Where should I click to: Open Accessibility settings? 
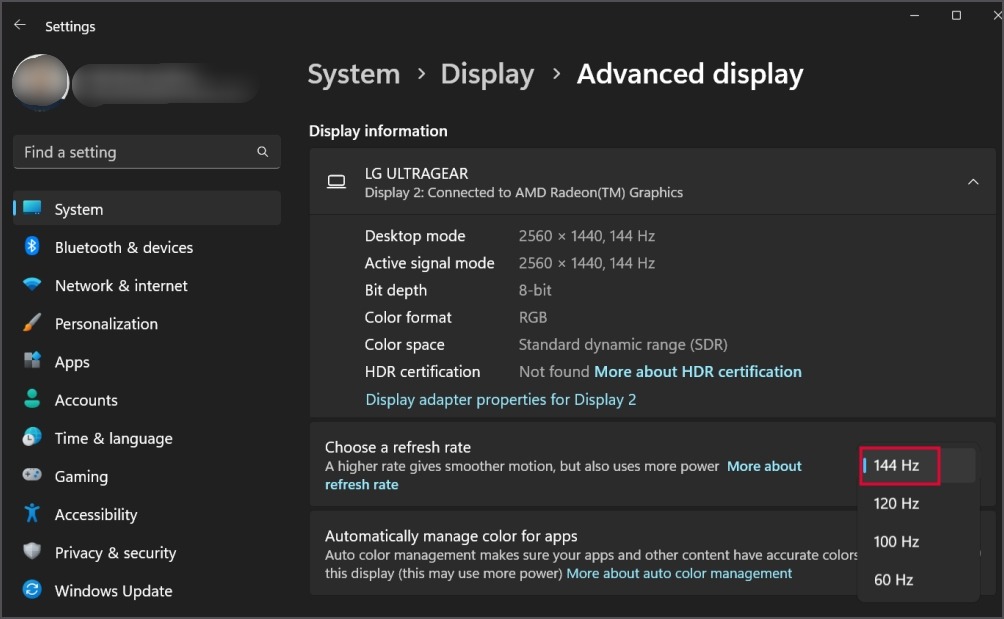pyautogui.click(x=147, y=515)
